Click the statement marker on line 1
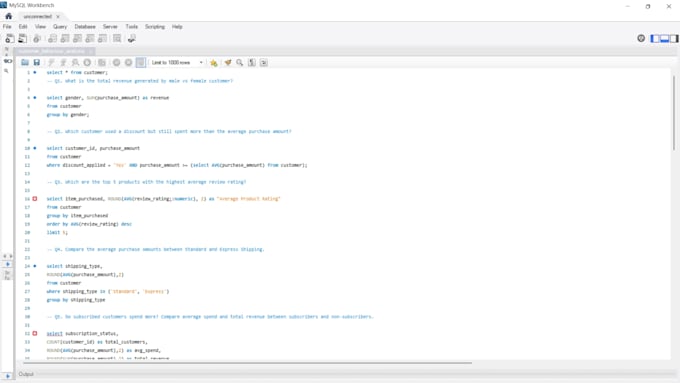This screenshot has height=383, width=680. pos(35,72)
